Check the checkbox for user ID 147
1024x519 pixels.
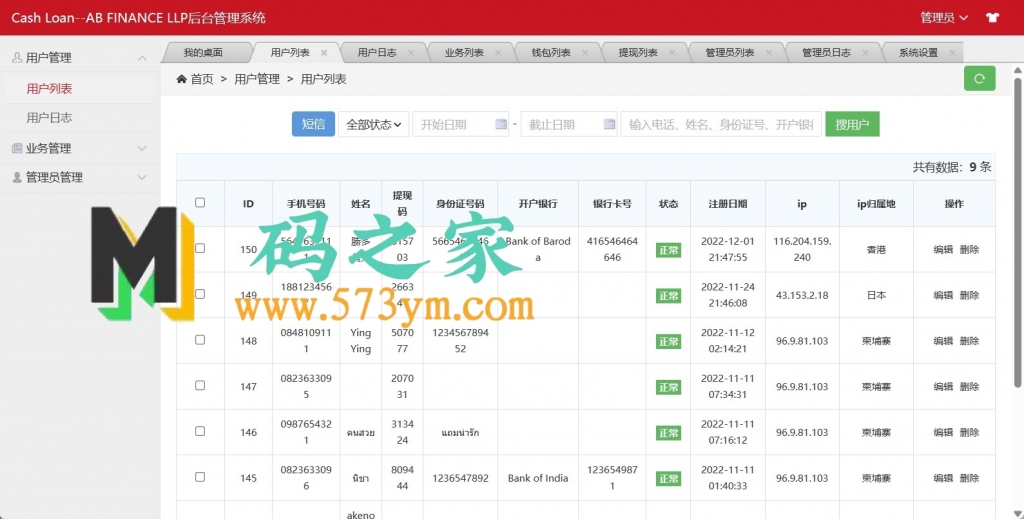[x=200, y=385]
